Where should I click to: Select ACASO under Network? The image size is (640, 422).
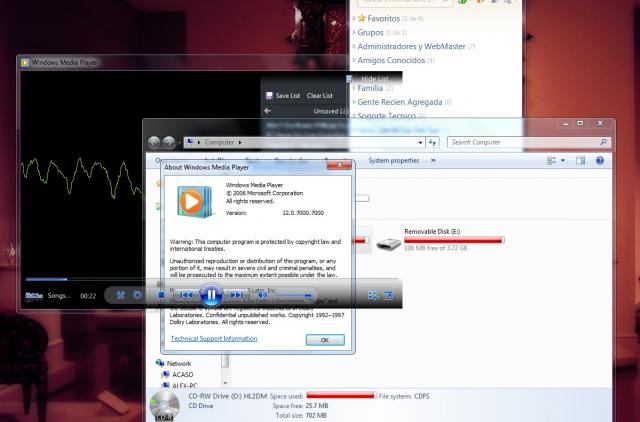pos(182,374)
